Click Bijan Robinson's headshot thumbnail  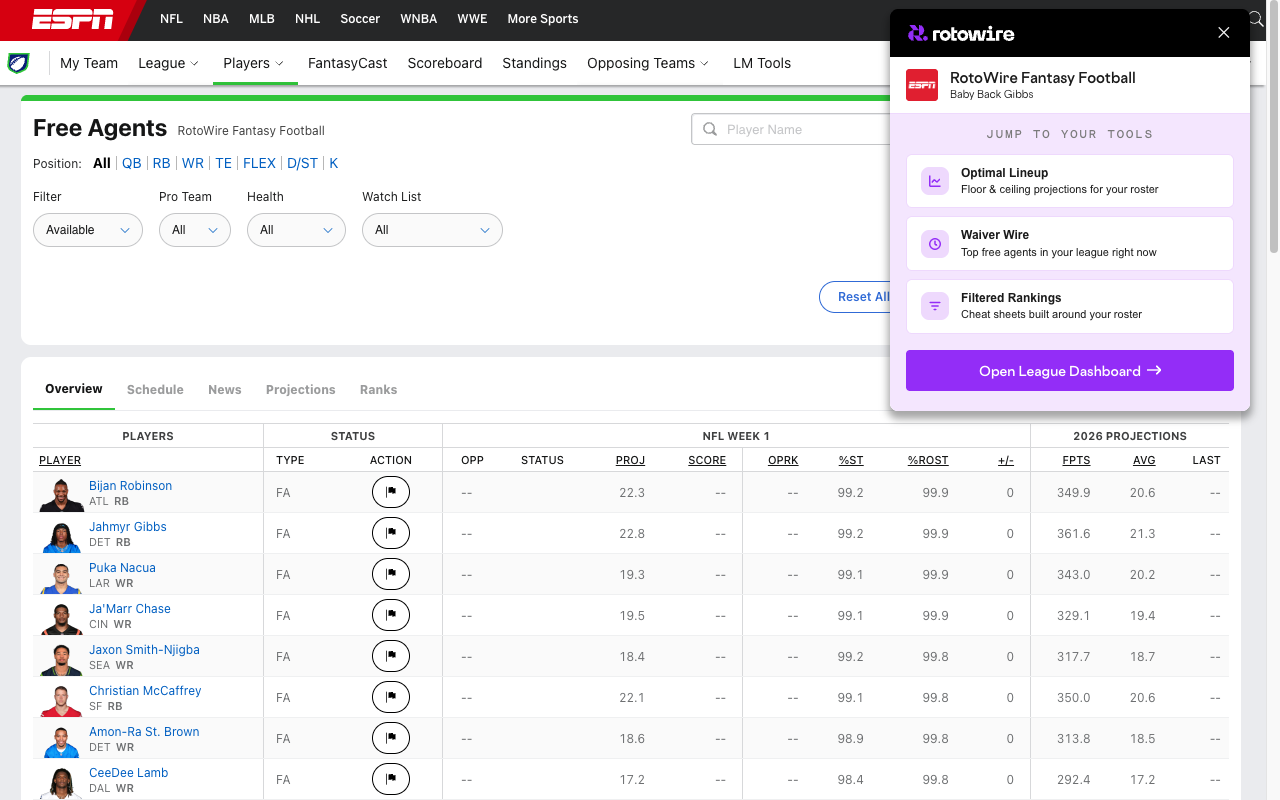61,494
